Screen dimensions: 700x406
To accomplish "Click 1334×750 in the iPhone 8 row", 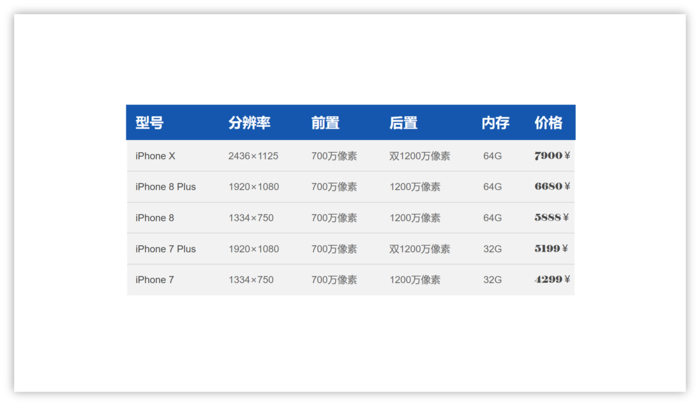I will (251, 218).
